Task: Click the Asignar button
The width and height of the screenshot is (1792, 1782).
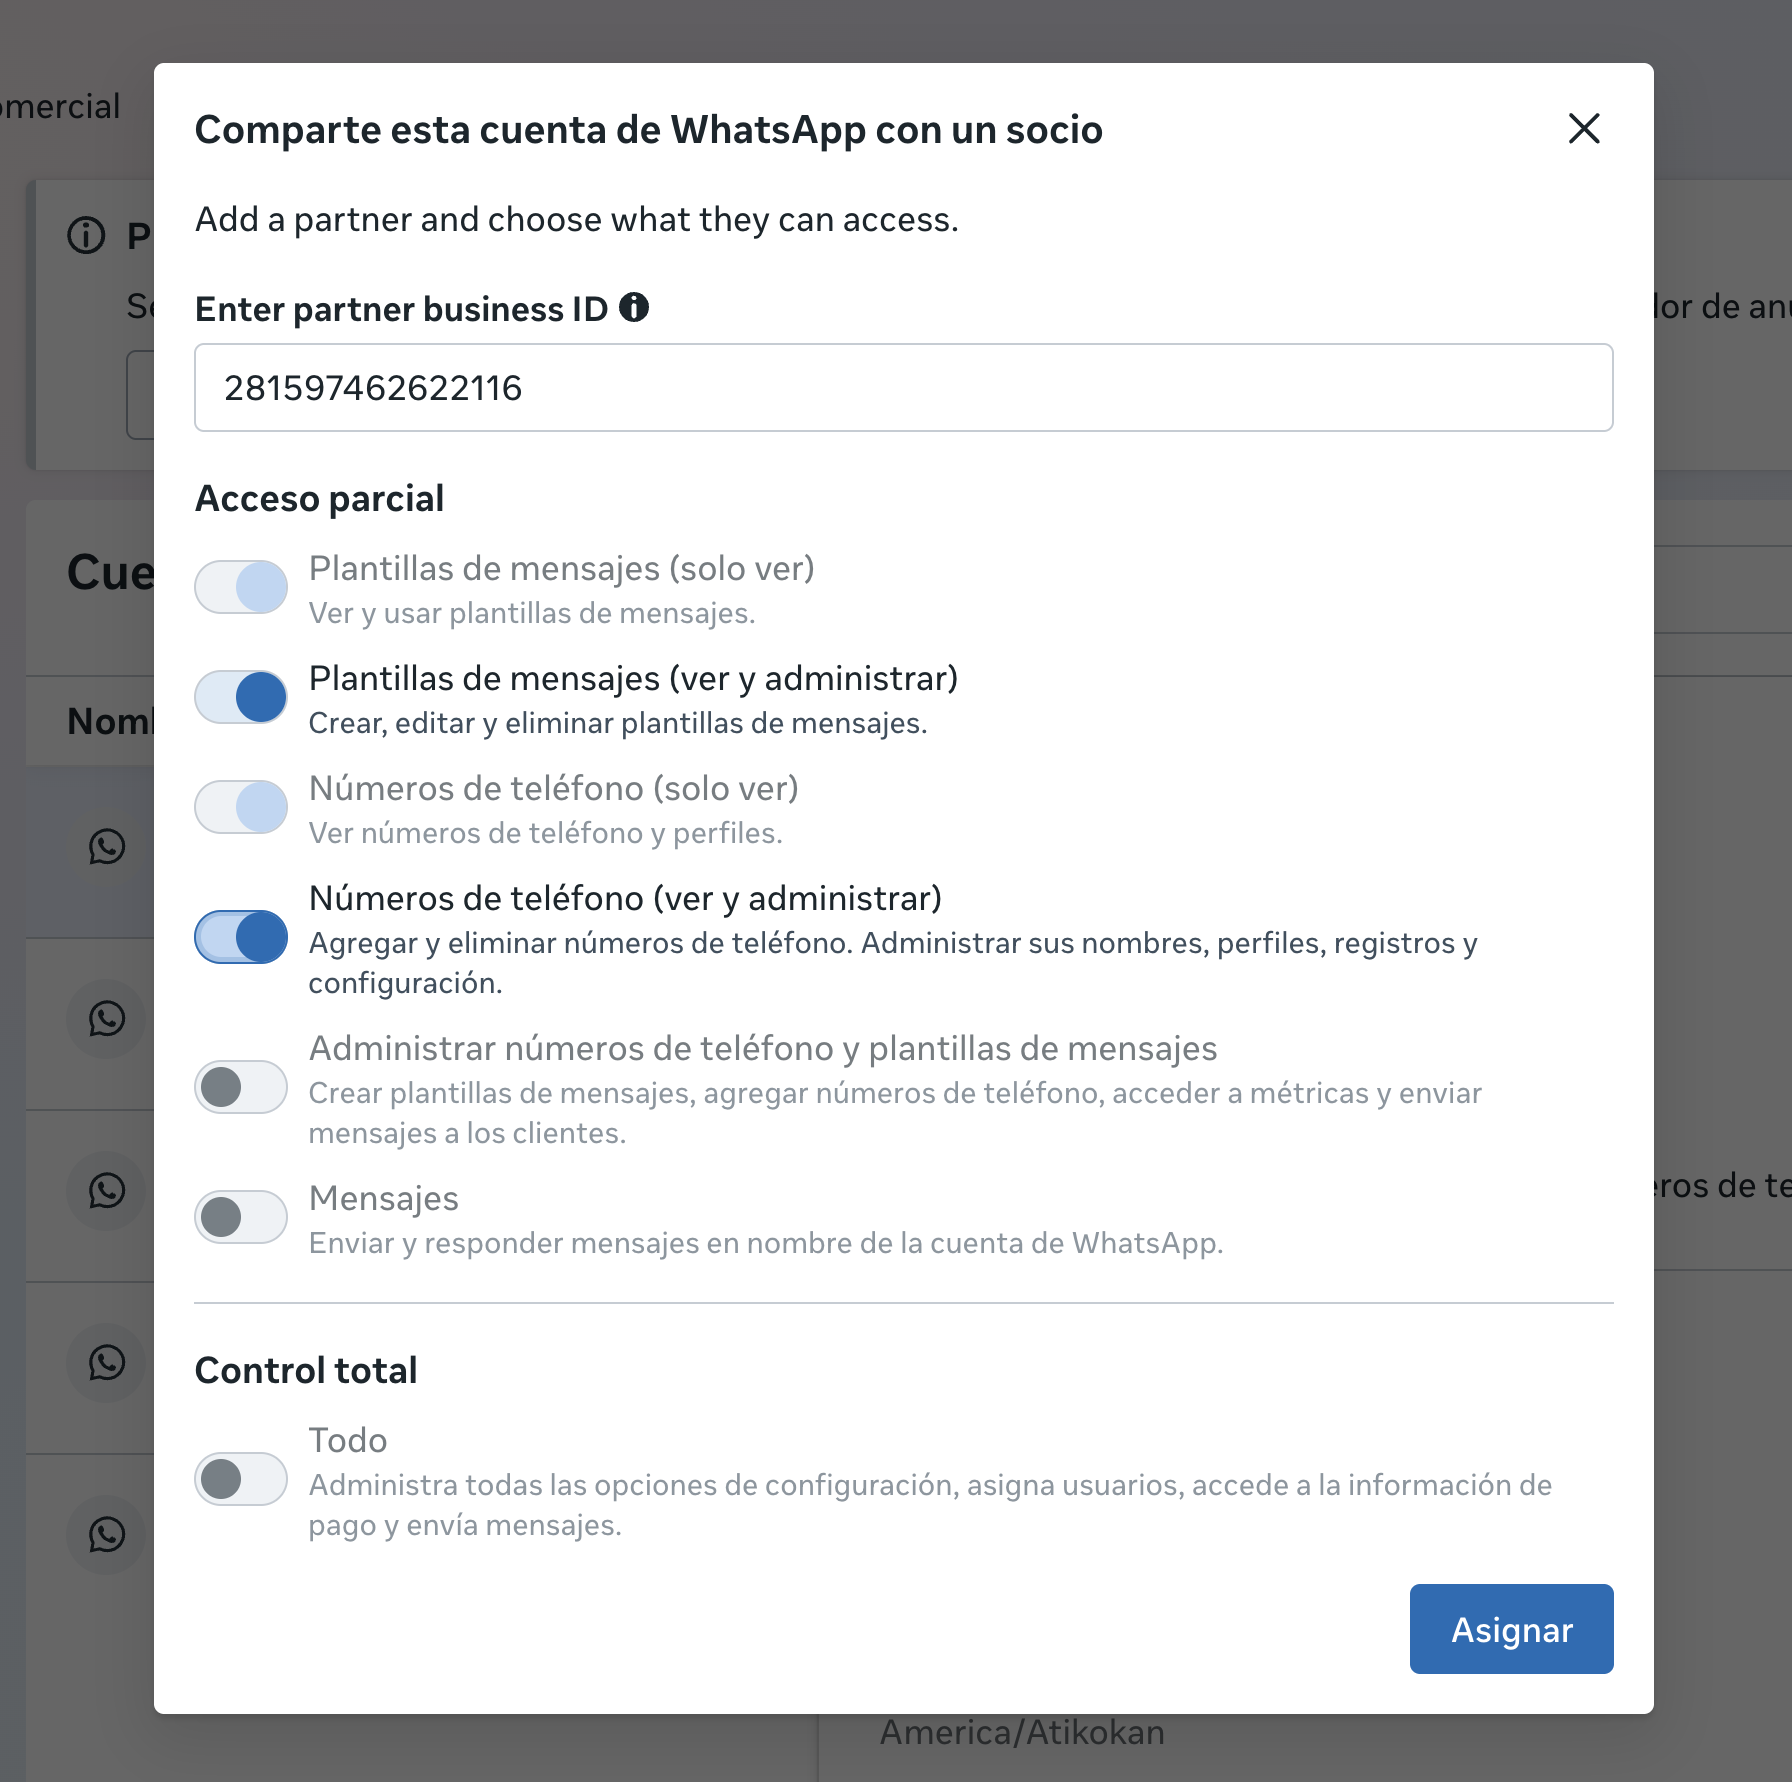Action: pos(1510,1629)
